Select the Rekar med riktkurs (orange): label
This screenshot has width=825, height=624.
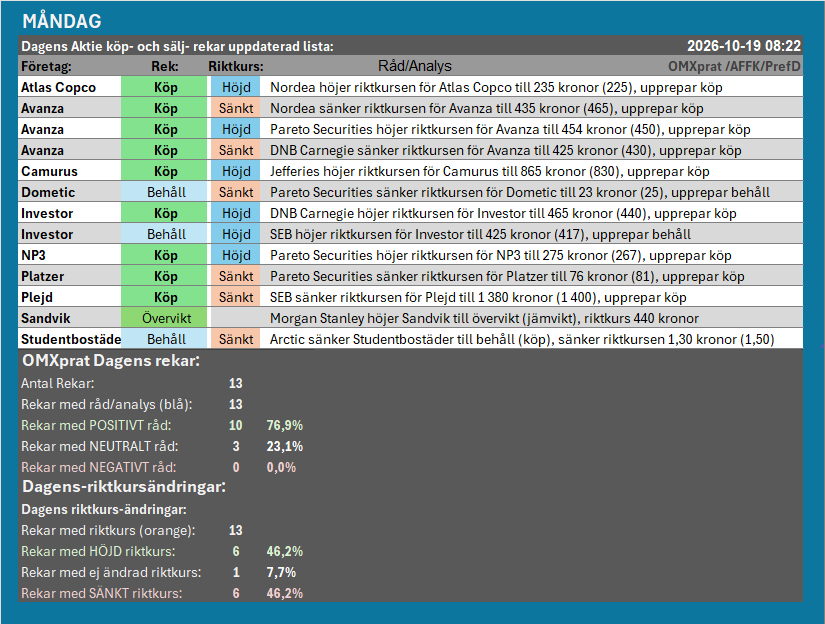pos(108,531)
